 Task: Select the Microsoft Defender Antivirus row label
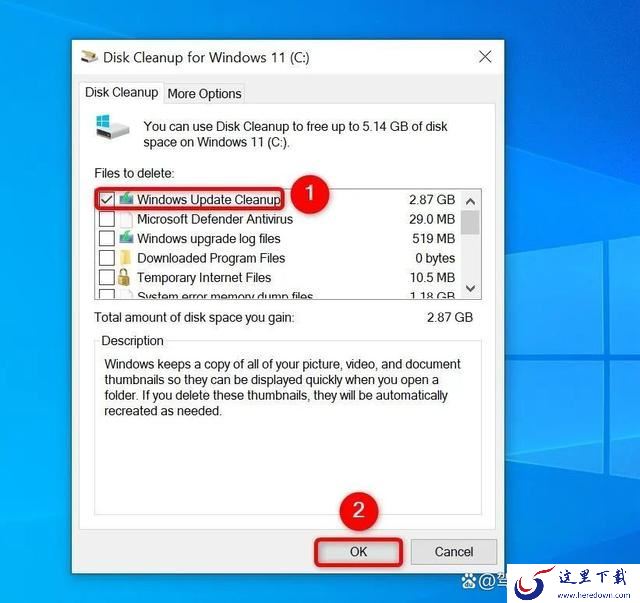[215, 219]
